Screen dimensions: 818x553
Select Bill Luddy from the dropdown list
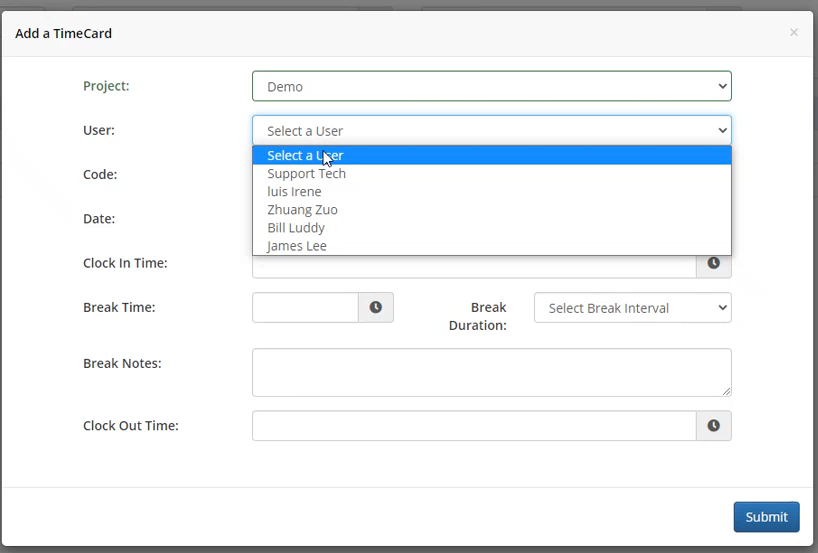click(296, 228)
